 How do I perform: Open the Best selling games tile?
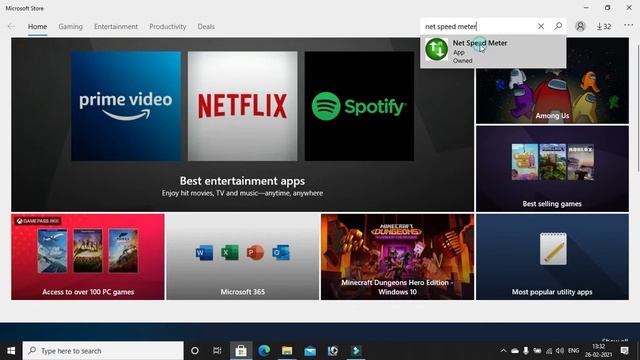coord(552,169)
